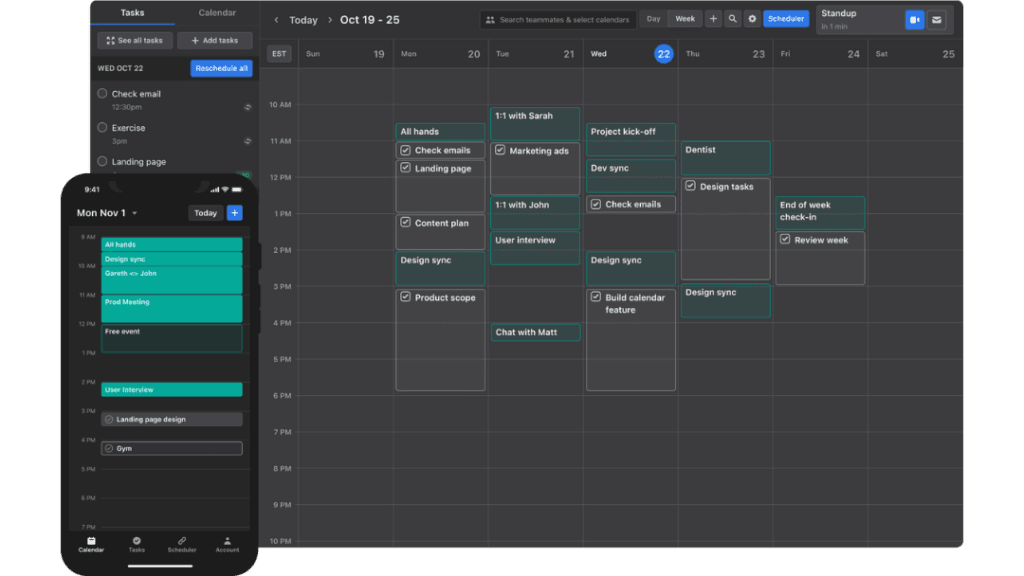
Task: Uncheck the Marketing ads task on Tuesday
Action: click(500, 151)
